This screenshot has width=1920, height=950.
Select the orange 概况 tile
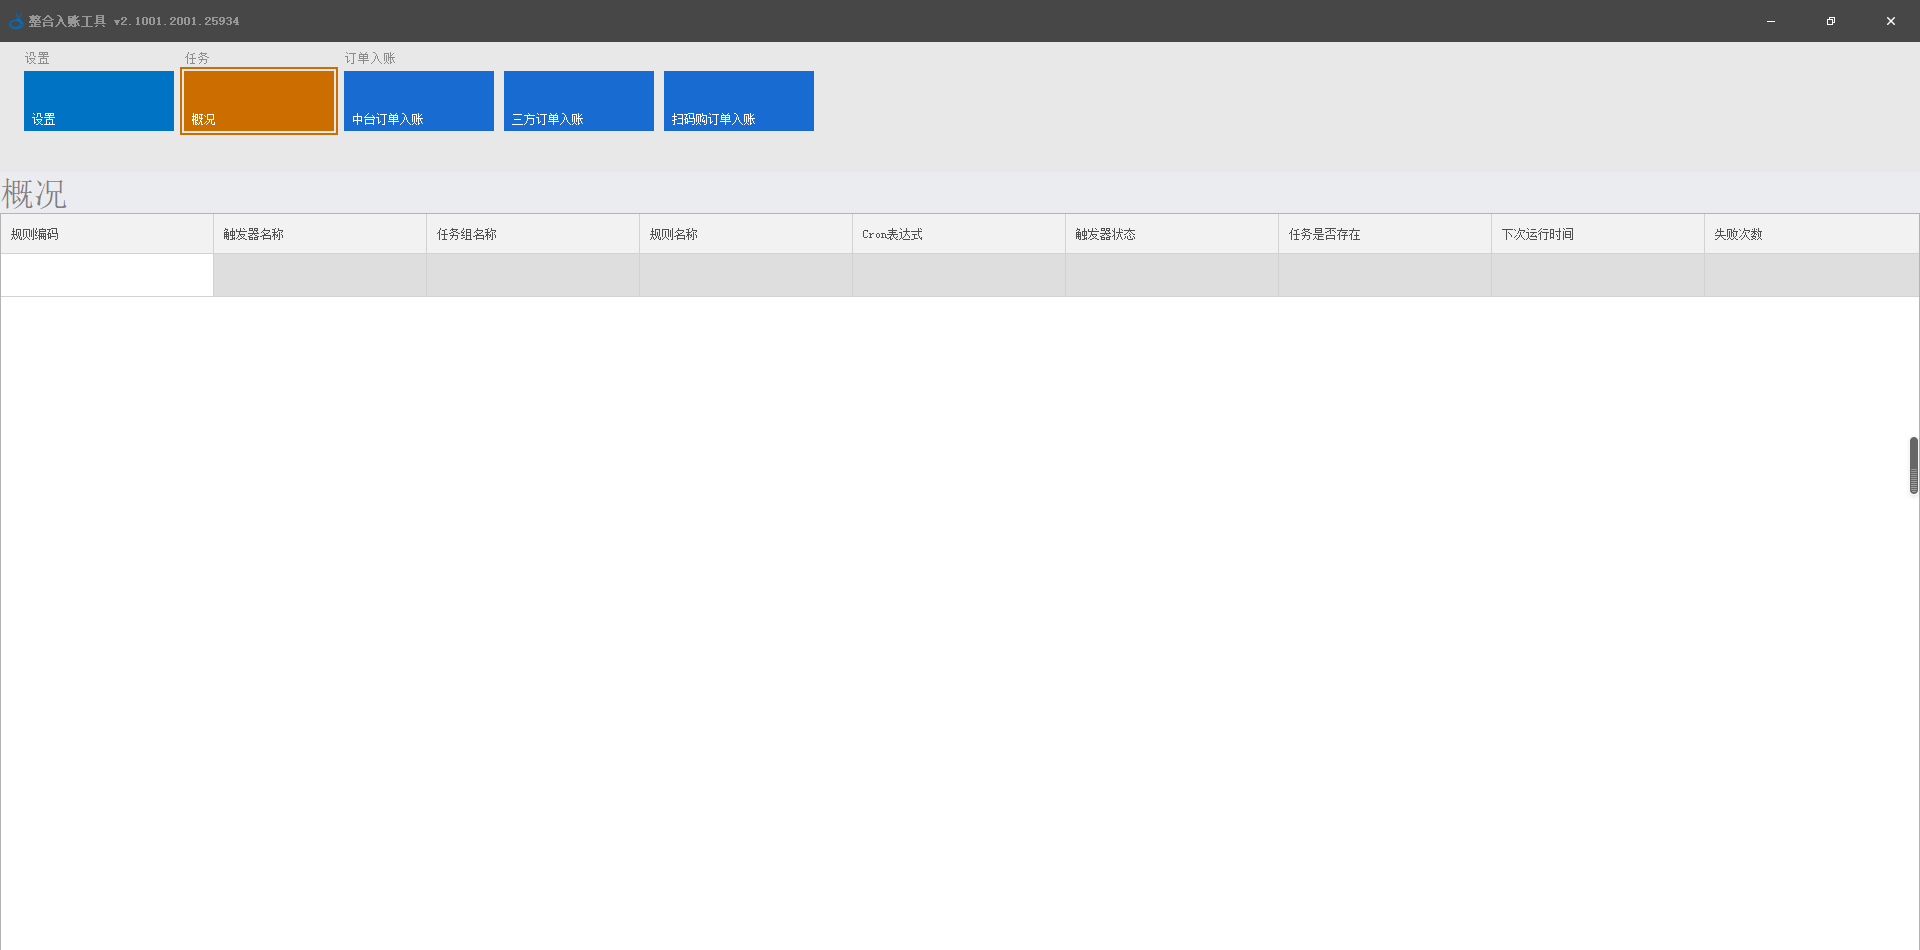coord(259,101)
